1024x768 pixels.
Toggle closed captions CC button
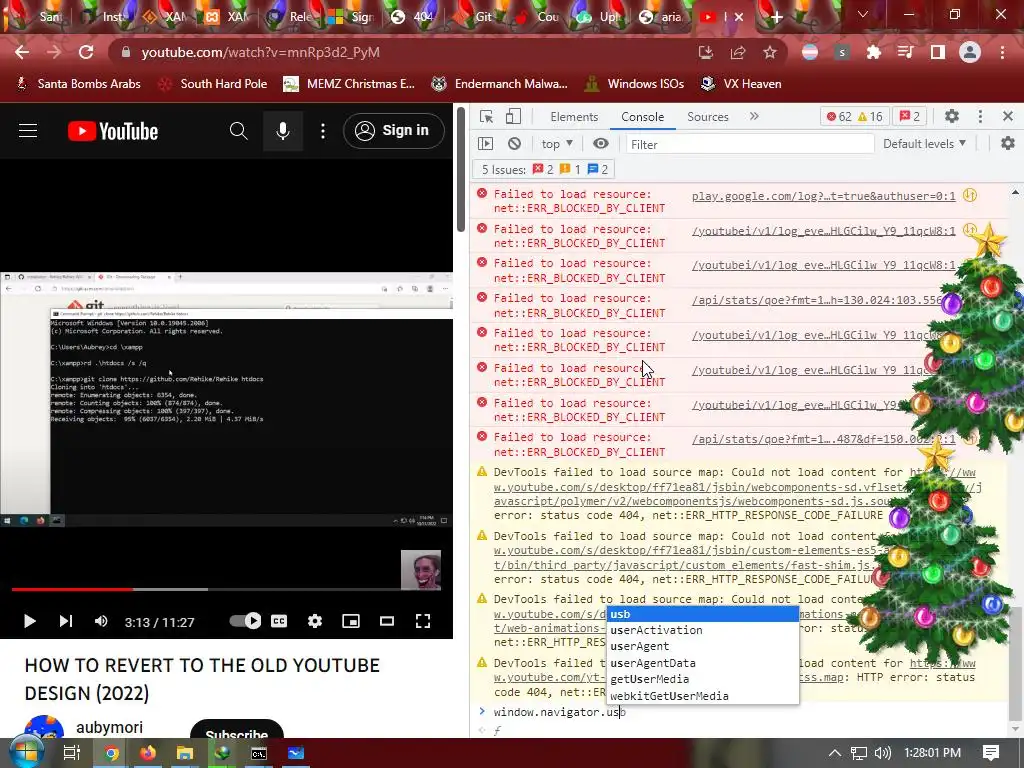(x=279, y=621)
